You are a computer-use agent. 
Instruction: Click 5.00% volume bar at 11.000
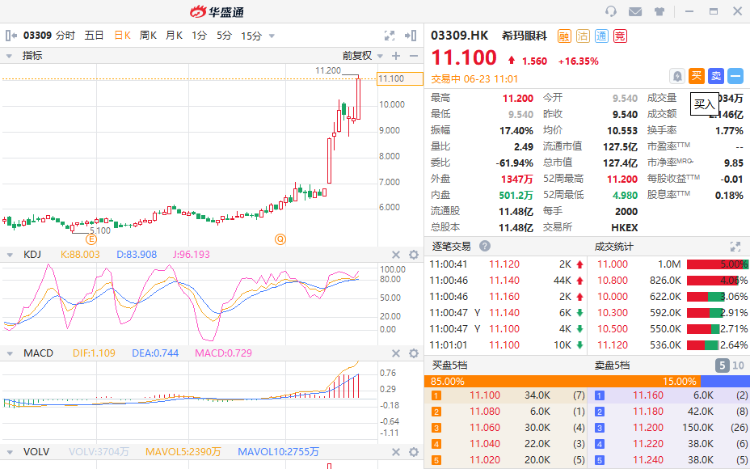(717, 264)
